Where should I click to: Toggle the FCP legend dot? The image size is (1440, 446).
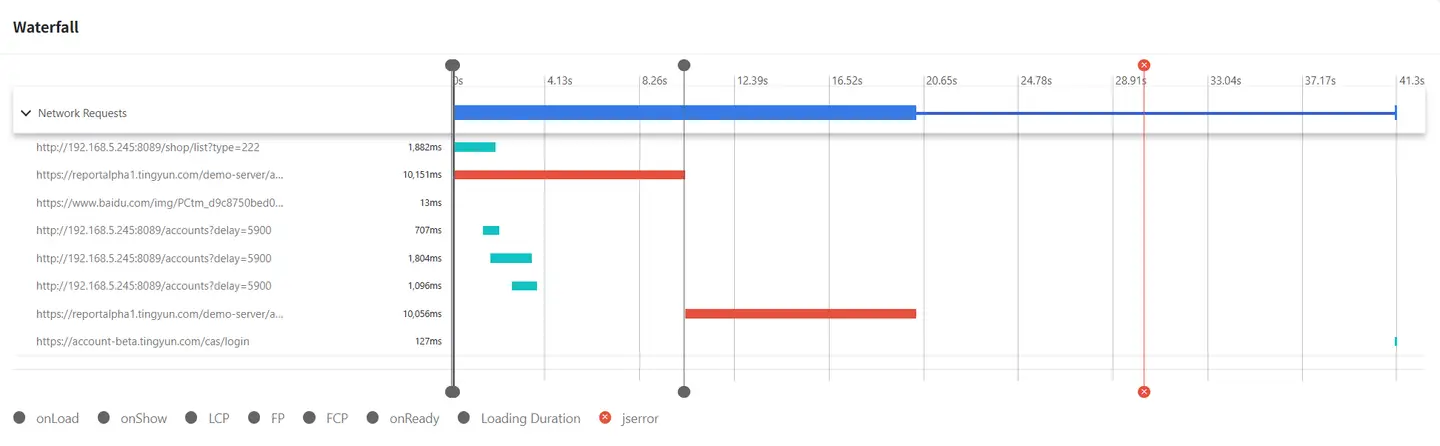(x=309, y=418)
